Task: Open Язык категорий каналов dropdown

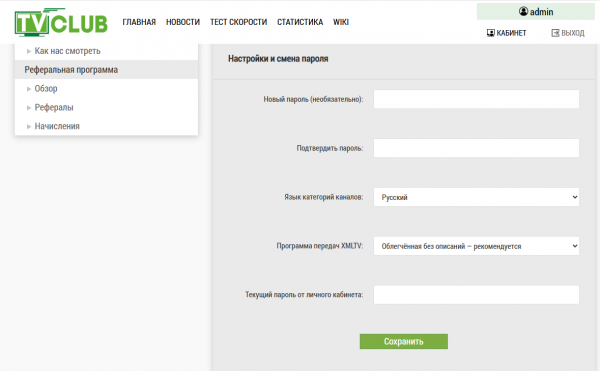Action: tap(476, 197)
